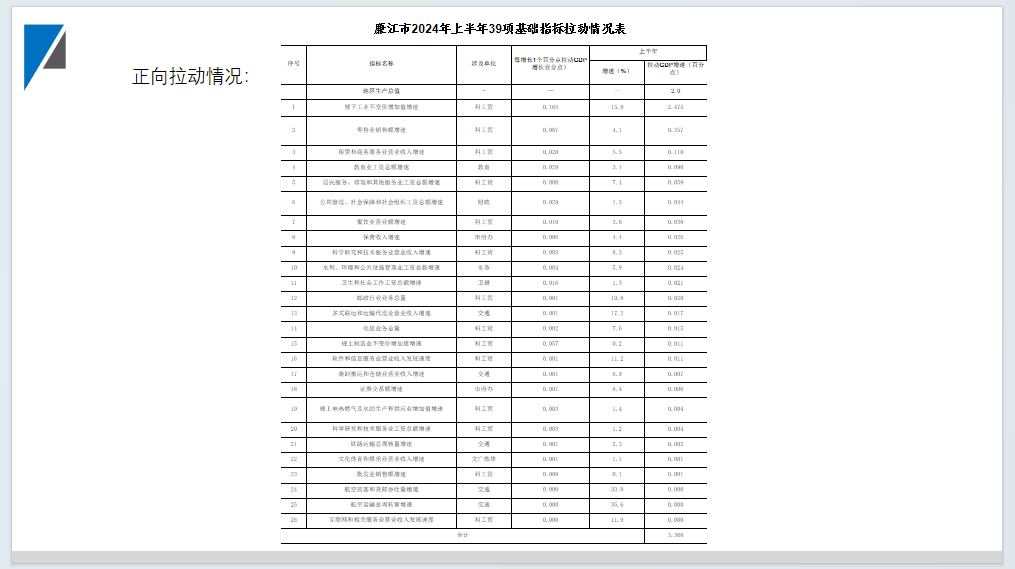Select '批发业销售额增速' in row 23
This screenshot has height=569, width=1015.
tap(381, 474)
